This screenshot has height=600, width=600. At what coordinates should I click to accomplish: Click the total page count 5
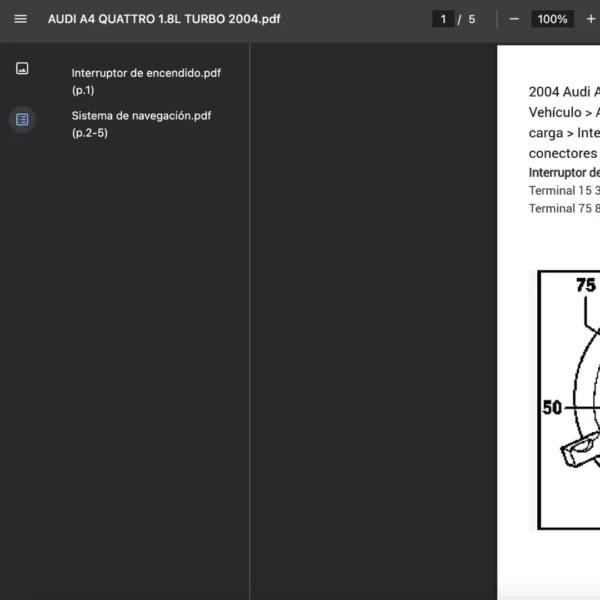coord(472,19)
